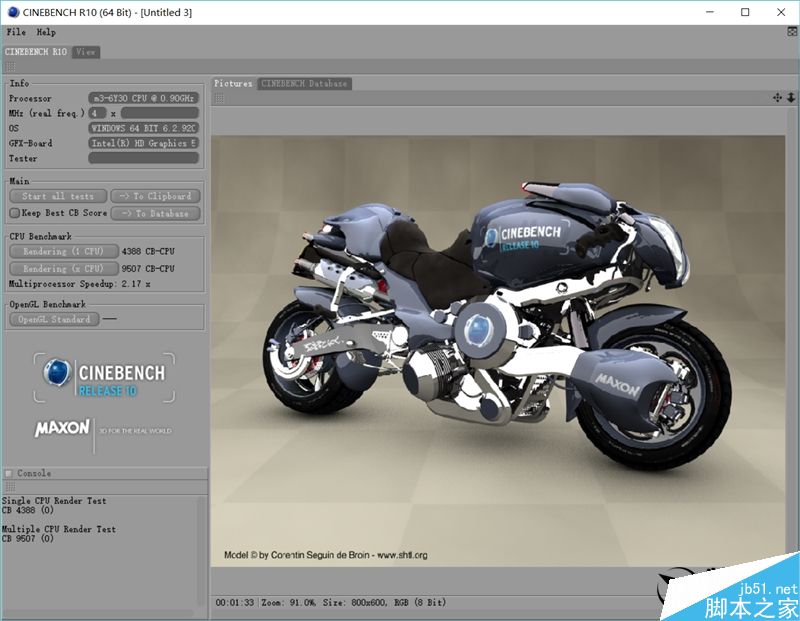Image resolution: width=800 pixels, height=621 pixels.
Task: Click the grip icon below the Pictures tab
Action: (219, 98)
